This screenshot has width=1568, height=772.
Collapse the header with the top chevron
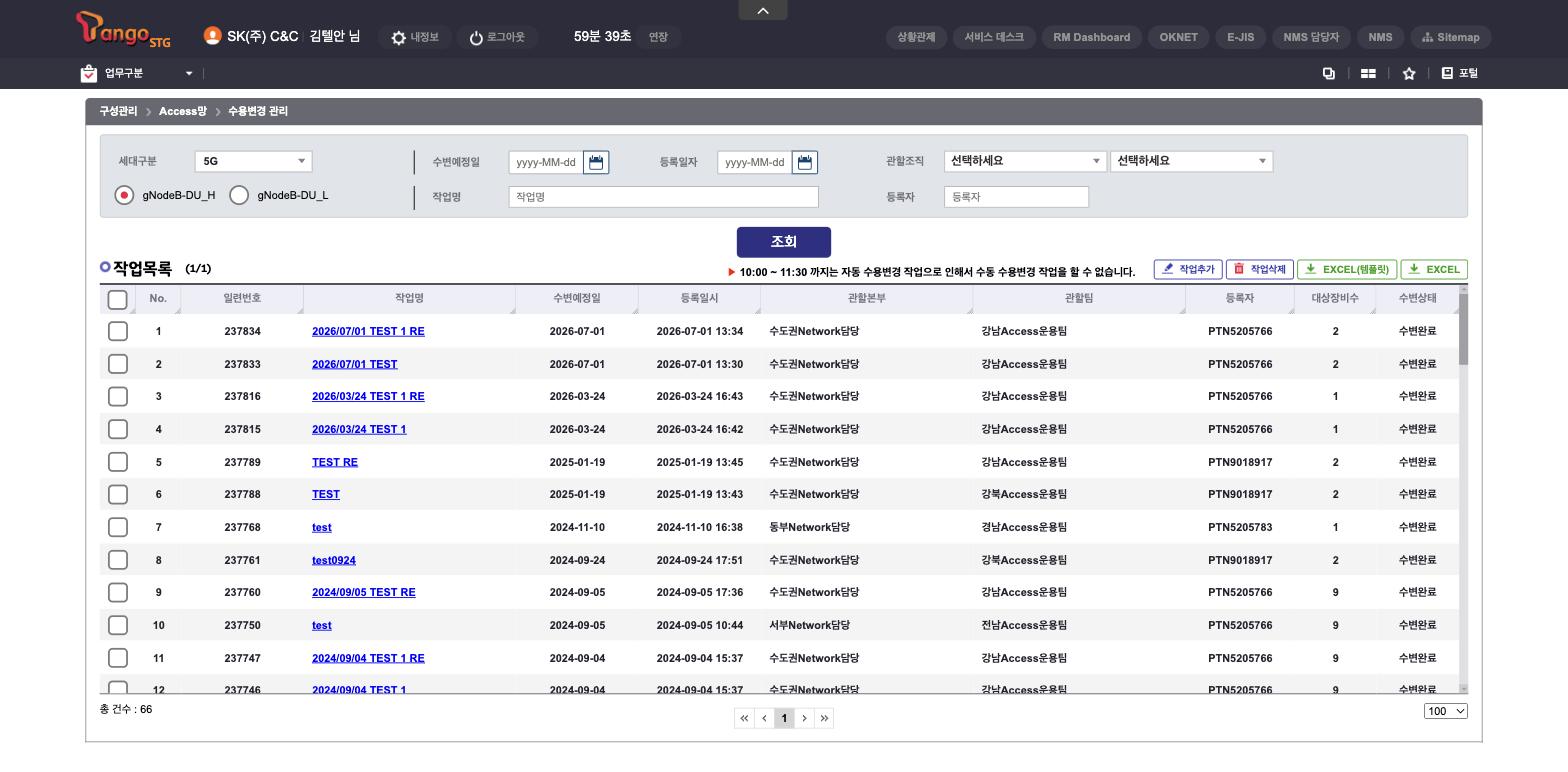pyautogui.click(x=763, y=10)
